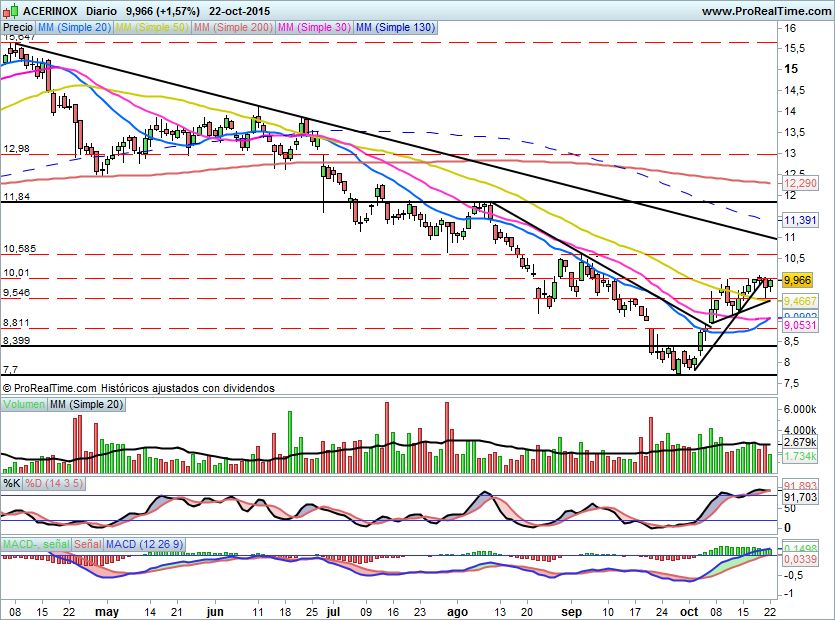Click the Volumen panel label
The height and width of the screenshot is (620, 835).
24,403
